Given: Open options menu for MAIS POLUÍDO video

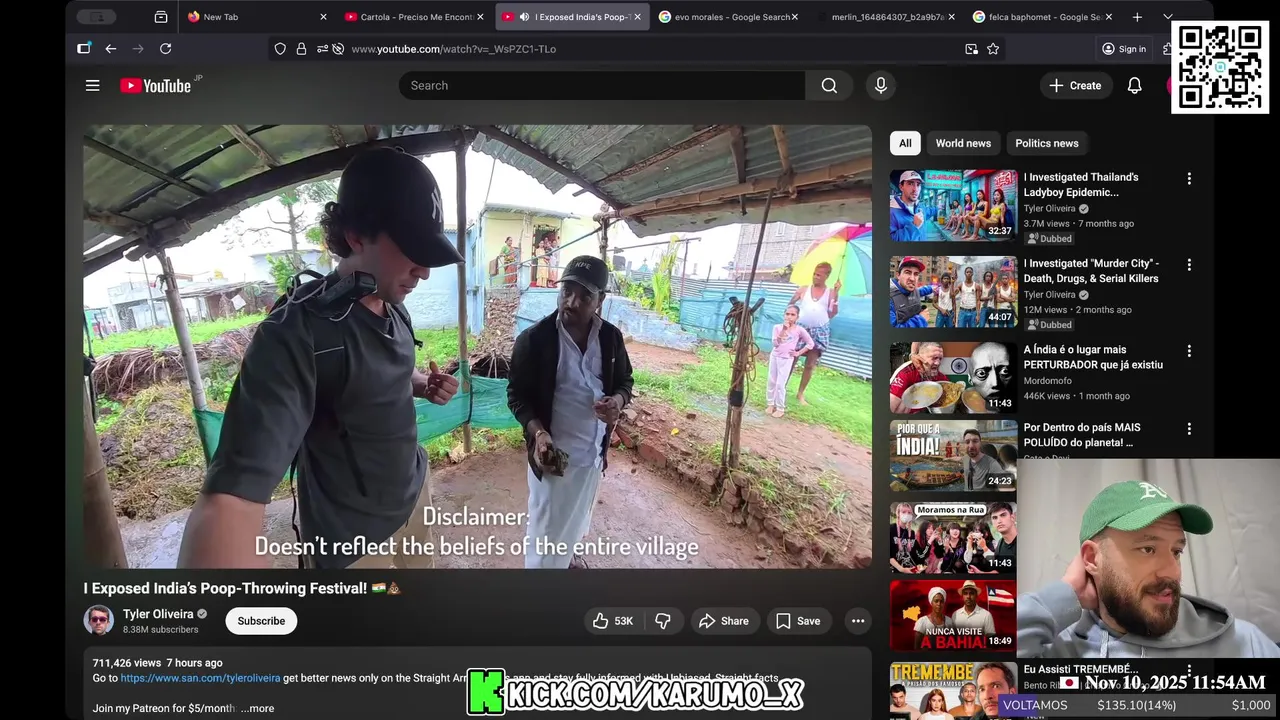Looking at the screenshot, I should pyautogui.click(x=1189, y=429).
